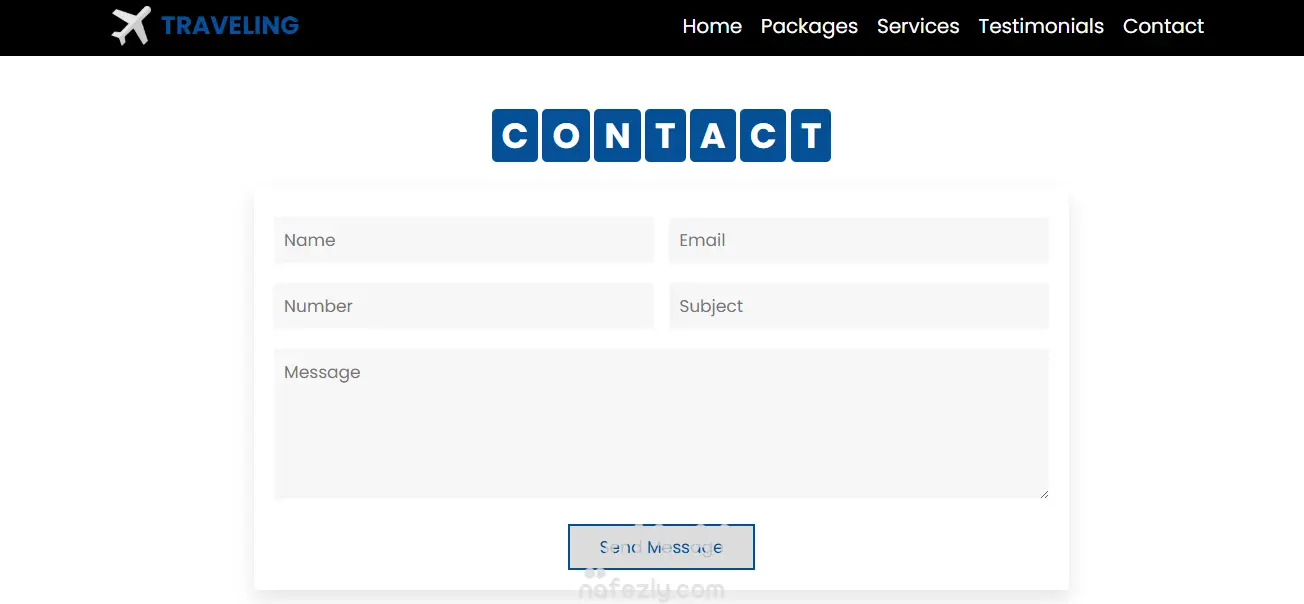Focus the Email input field
This screenshot has height=604, width=1304.
pyautogui.click(x=859, y=240)
